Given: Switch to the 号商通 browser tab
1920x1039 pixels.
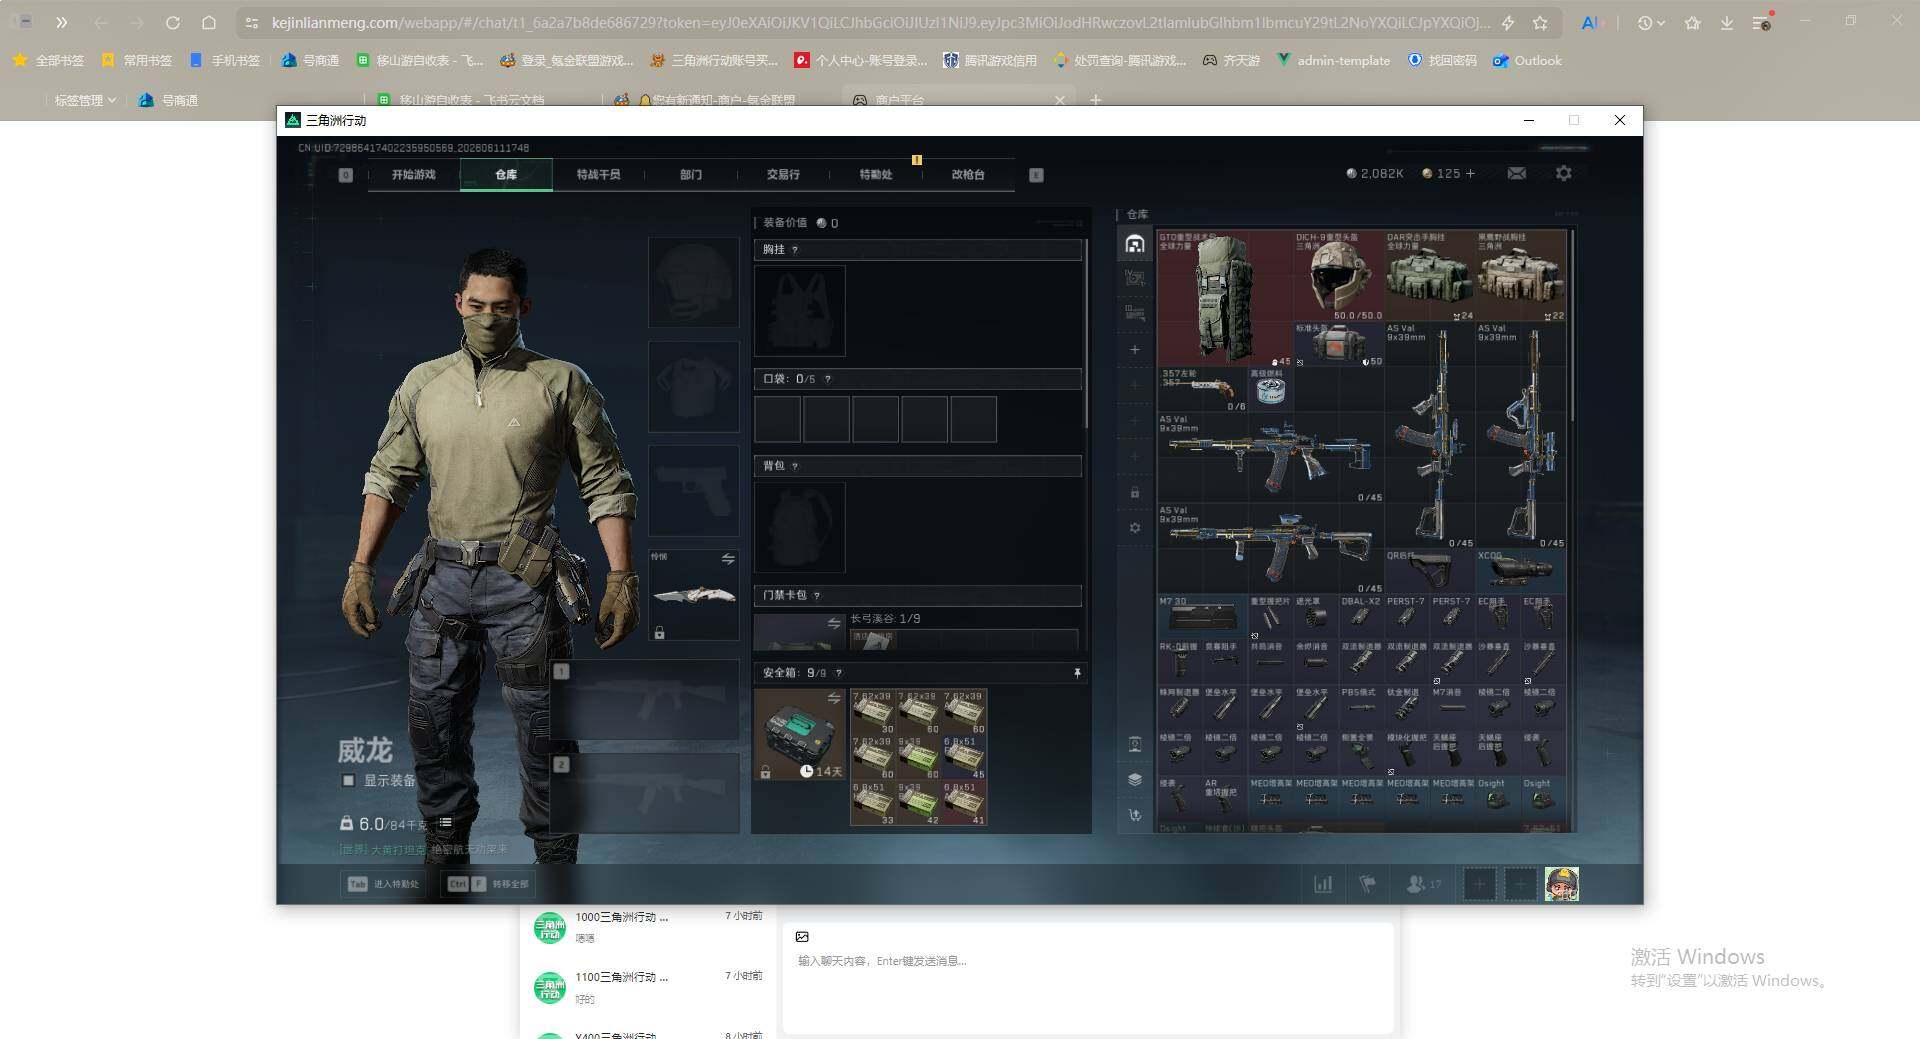Looking at the screenshot, I should [x=168, y=100].
